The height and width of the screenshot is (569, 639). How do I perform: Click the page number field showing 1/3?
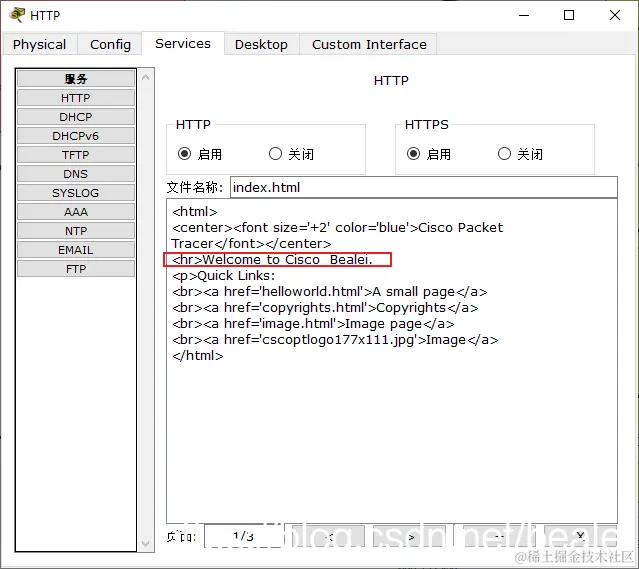244,536
